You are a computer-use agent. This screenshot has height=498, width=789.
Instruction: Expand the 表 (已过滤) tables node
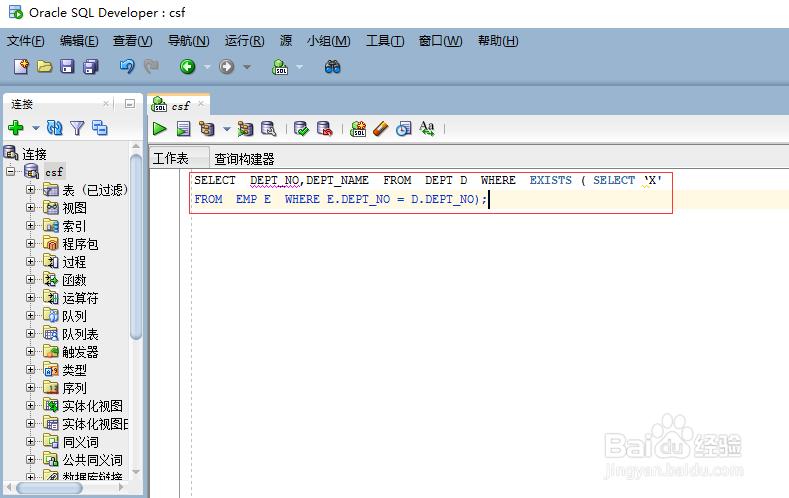31,190
